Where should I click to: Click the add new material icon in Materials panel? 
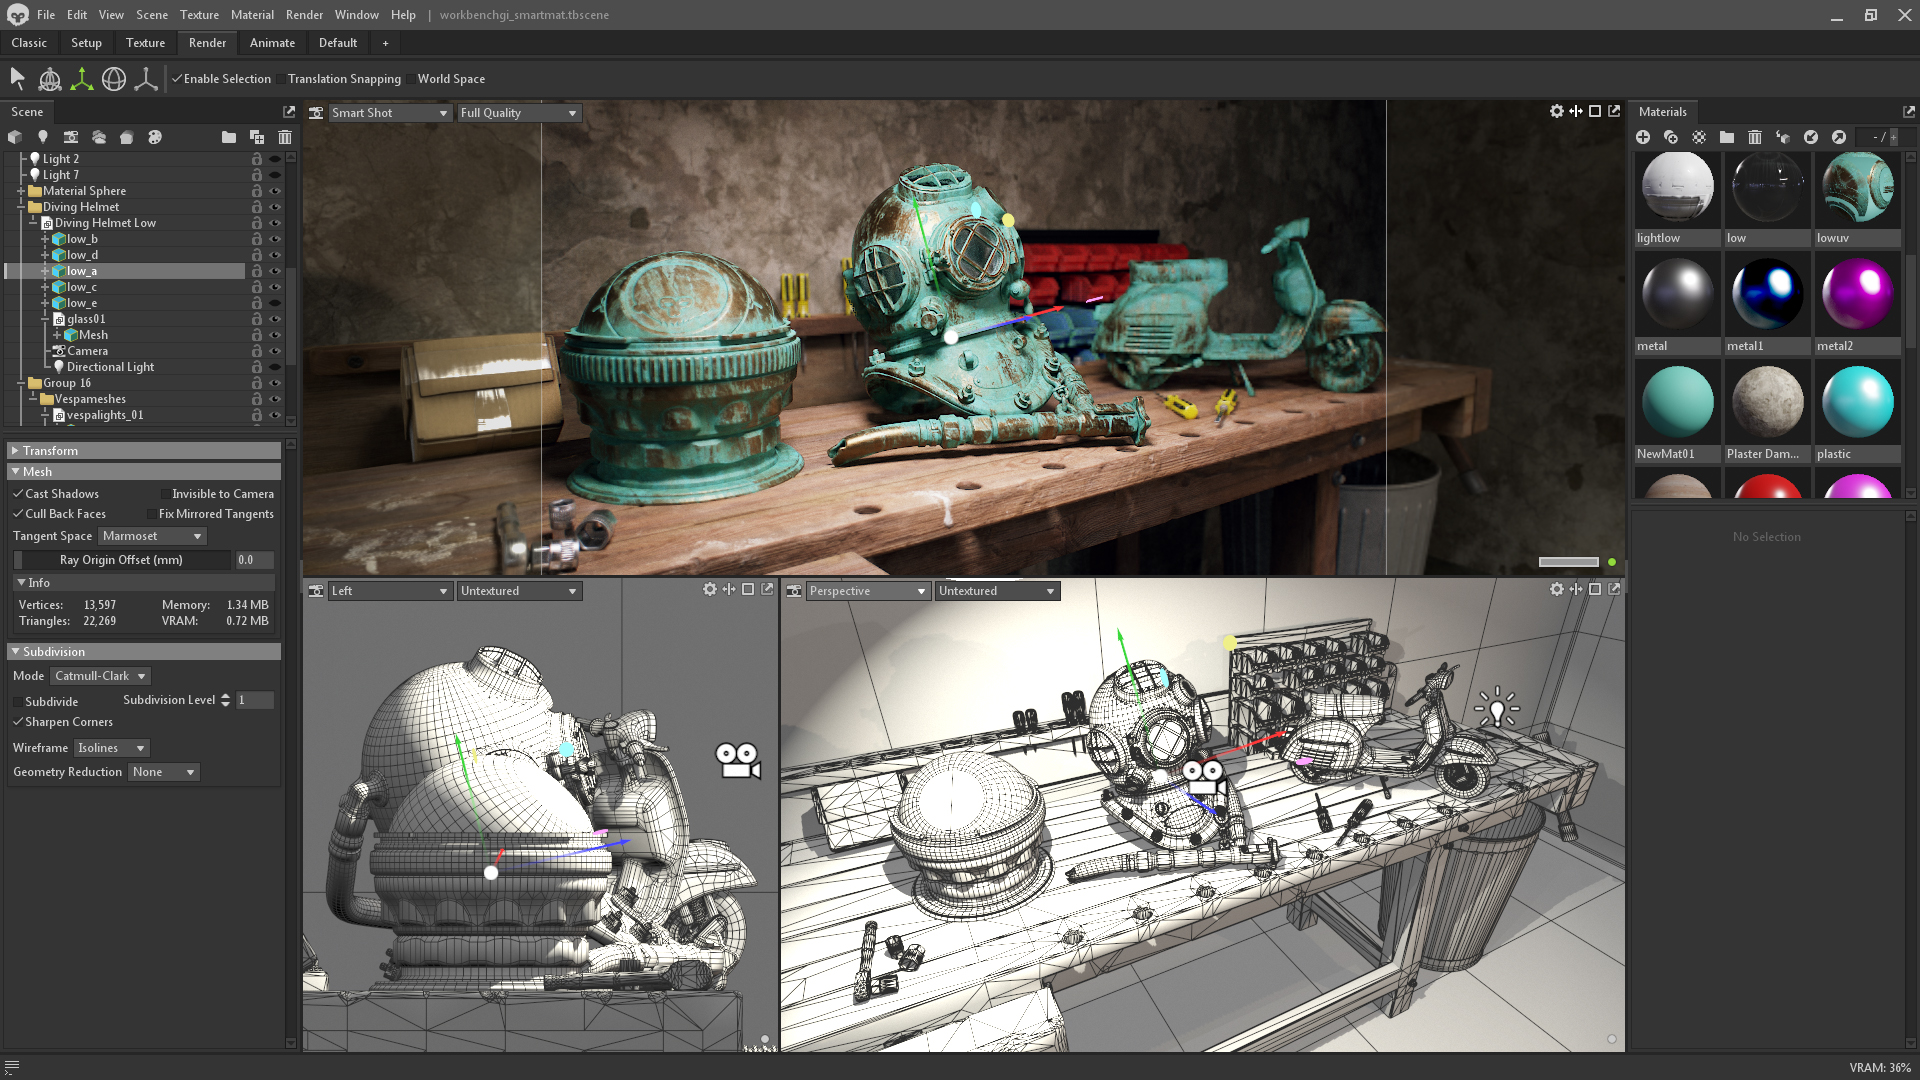click(x=1644, y=137)
